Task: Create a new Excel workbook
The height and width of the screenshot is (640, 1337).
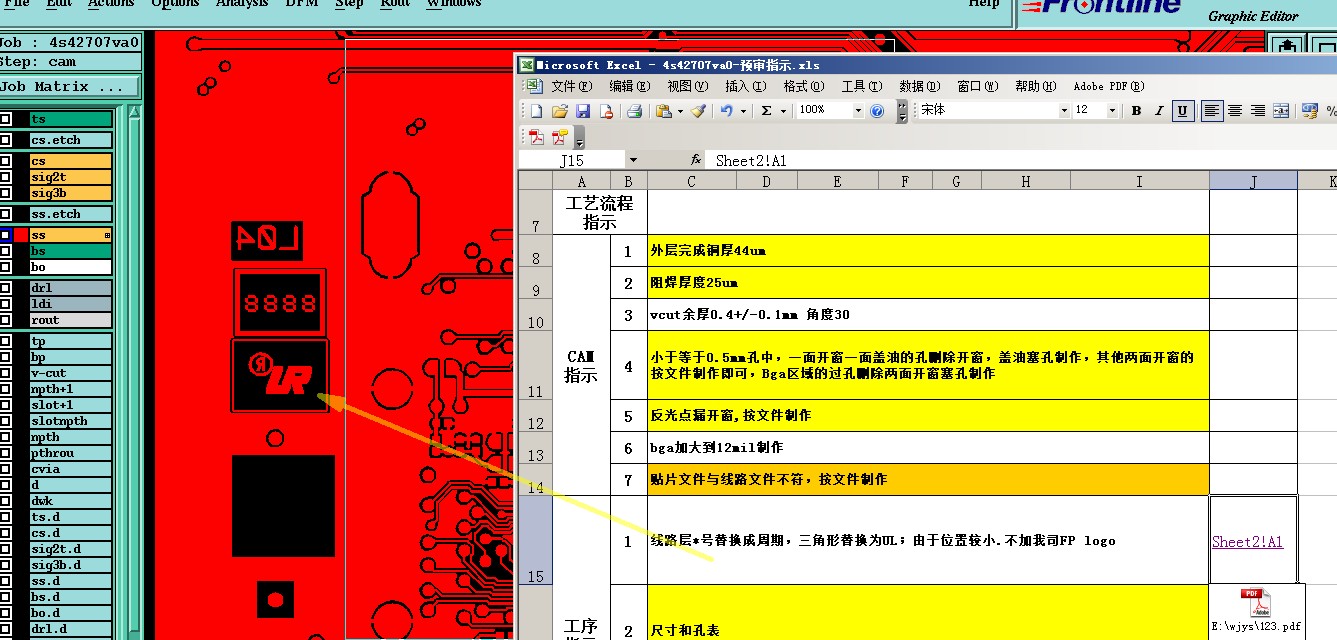Action: point(536,111)
